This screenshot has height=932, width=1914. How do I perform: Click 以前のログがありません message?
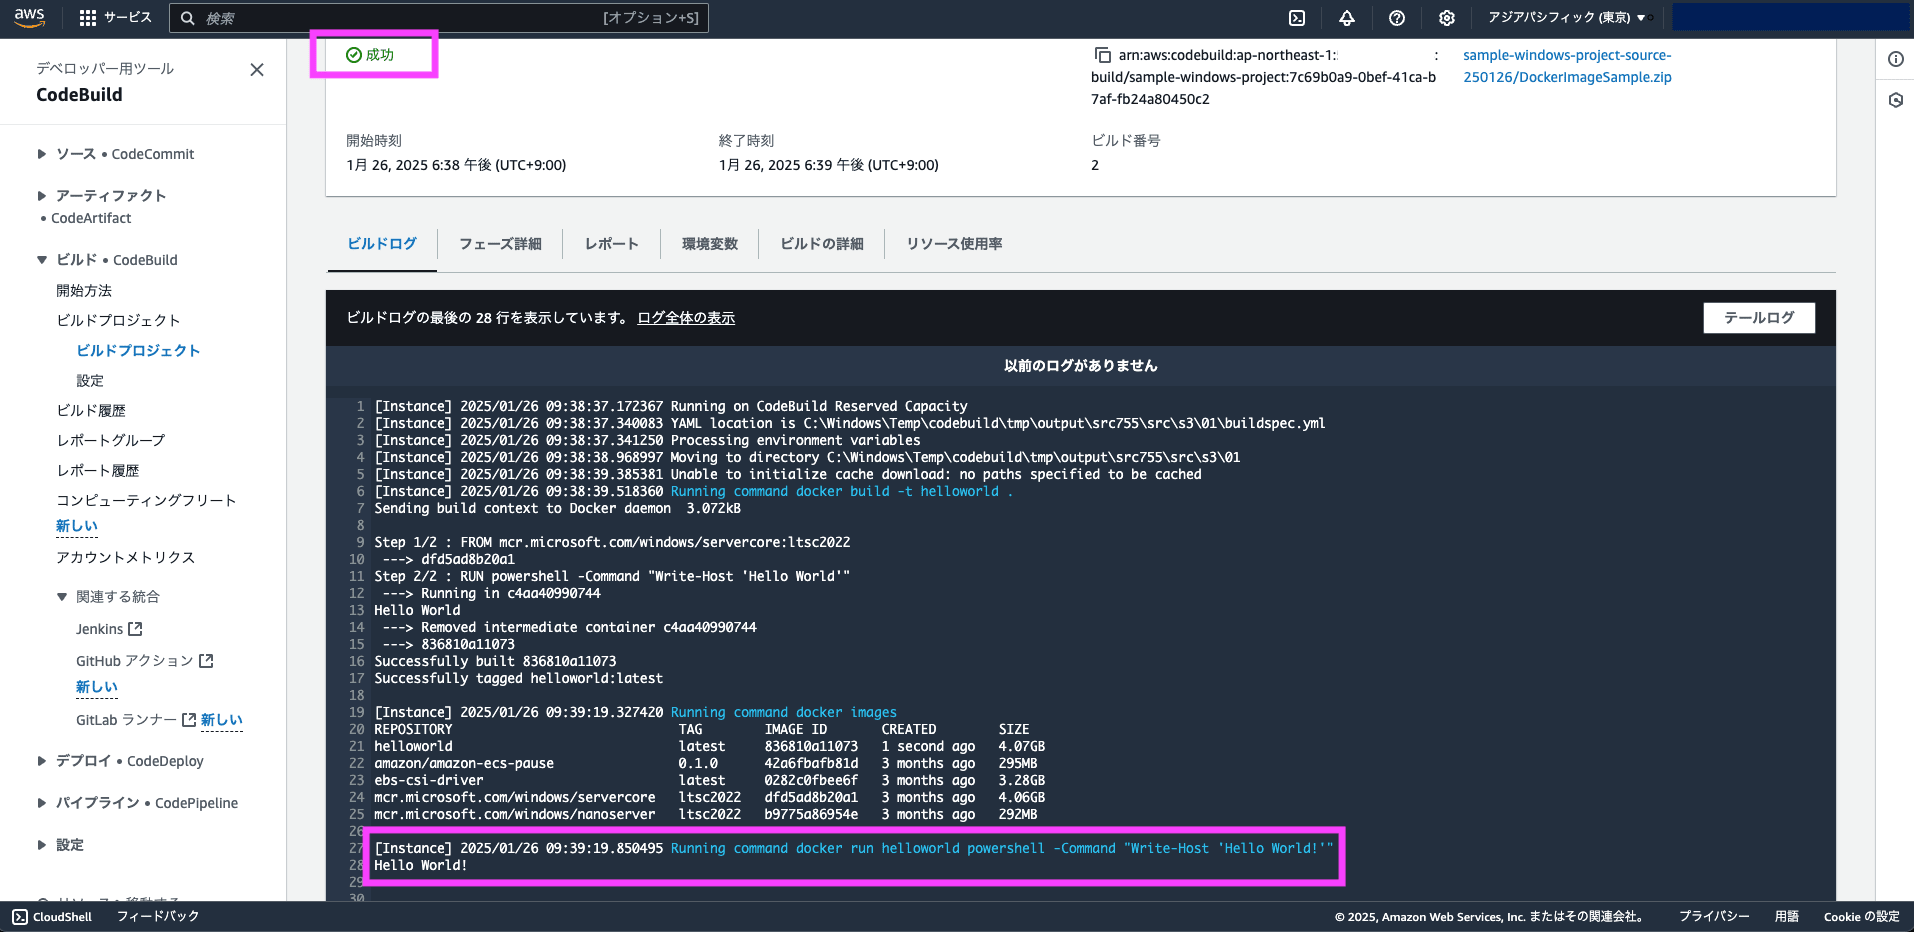coord(1080,366)
